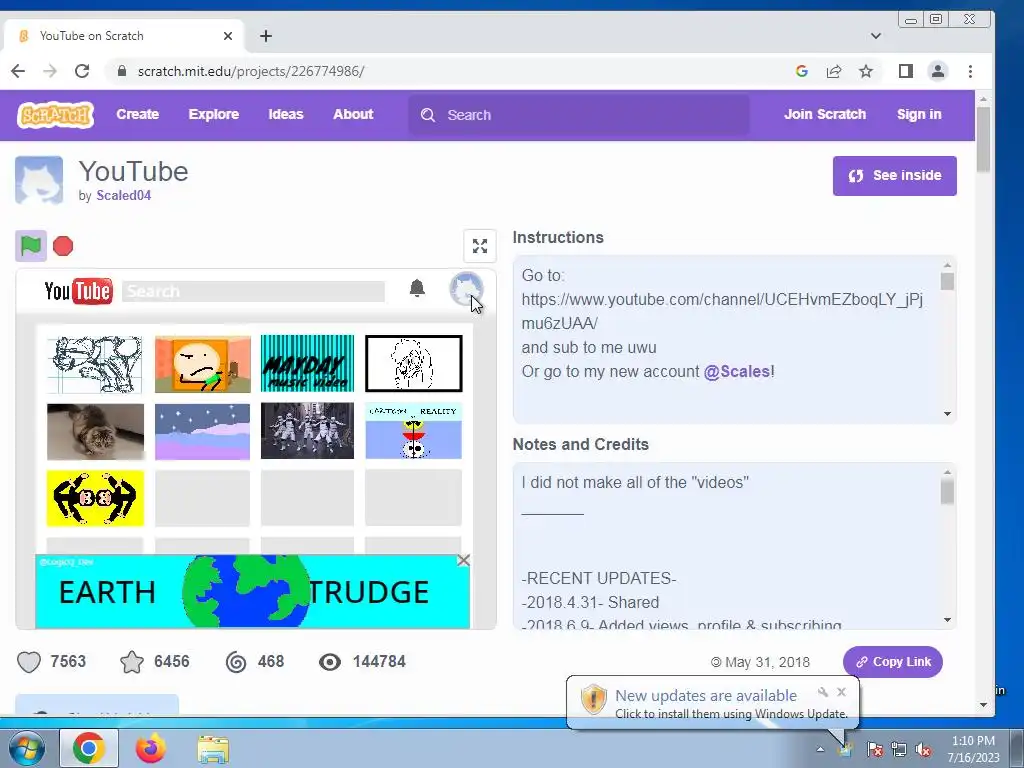Image resolution: width=1024 pixels, height=768 pixels.
Task: Show hidden system tray icons
Action: coord(820,749)
